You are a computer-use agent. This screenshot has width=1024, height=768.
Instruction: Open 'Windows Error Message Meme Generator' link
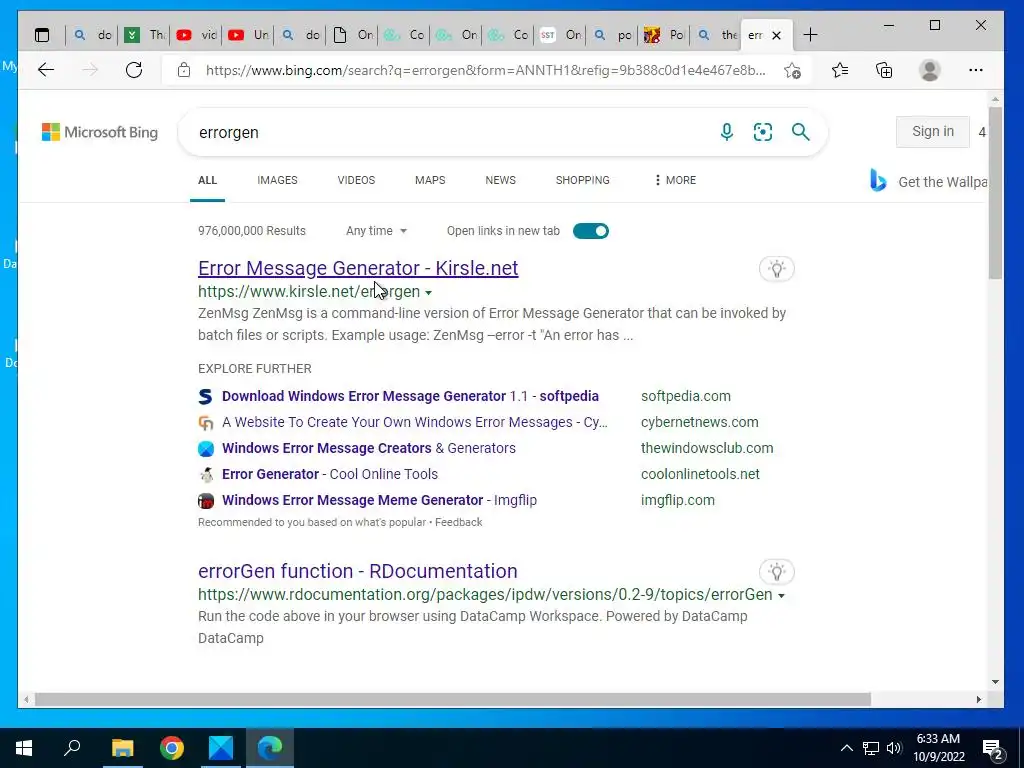click(x=379, y=501)
